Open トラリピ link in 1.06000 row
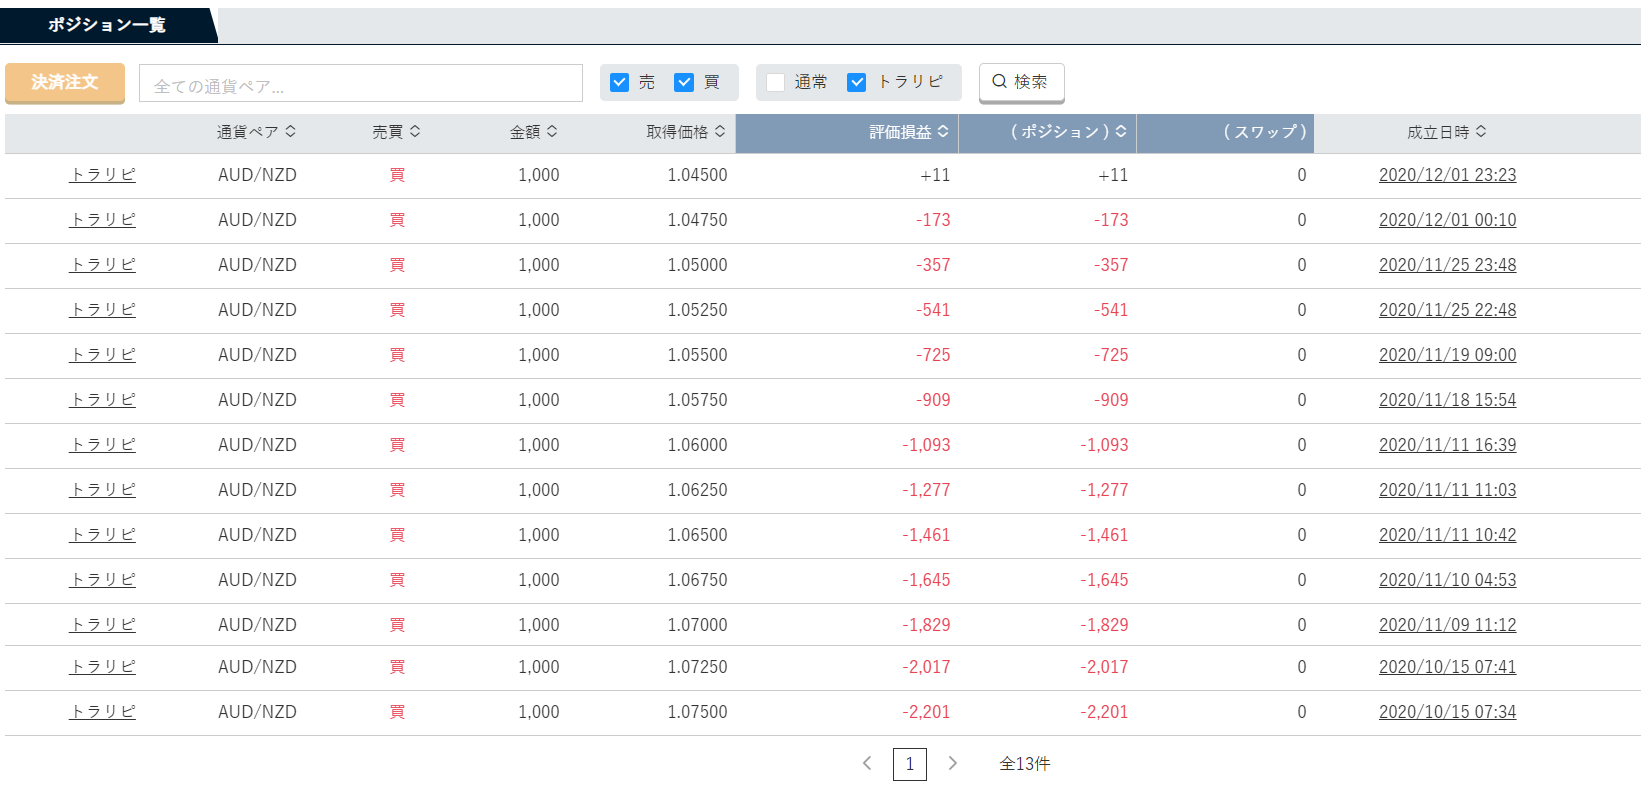 (x=103, y=445)
